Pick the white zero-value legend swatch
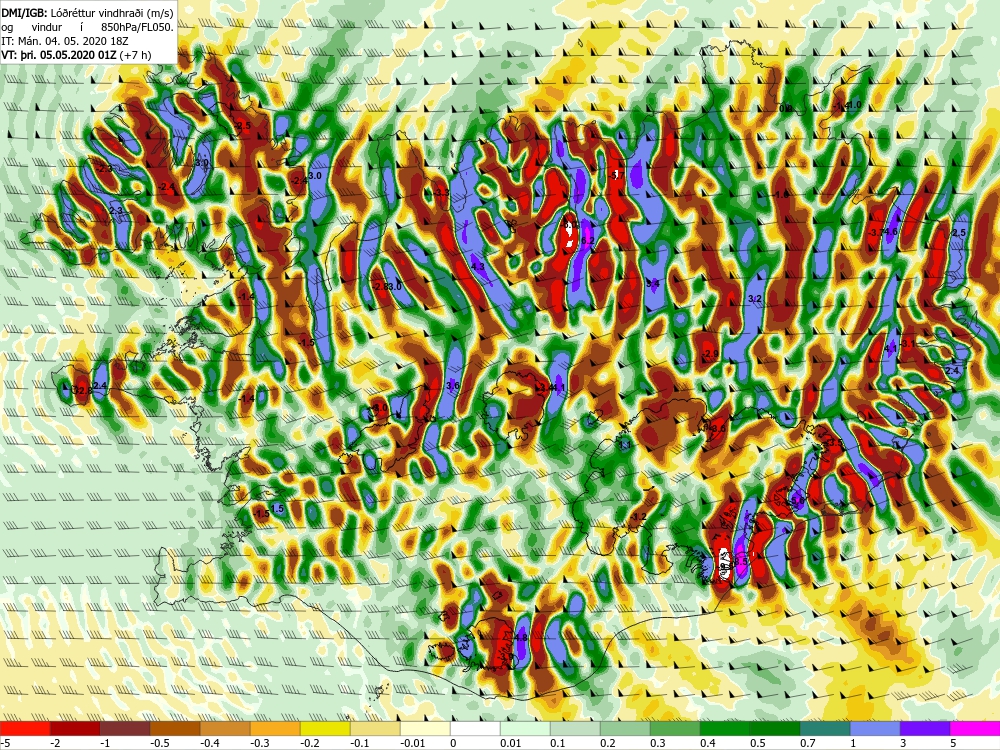Viewport: 1000px width, 750px height. 475,729
